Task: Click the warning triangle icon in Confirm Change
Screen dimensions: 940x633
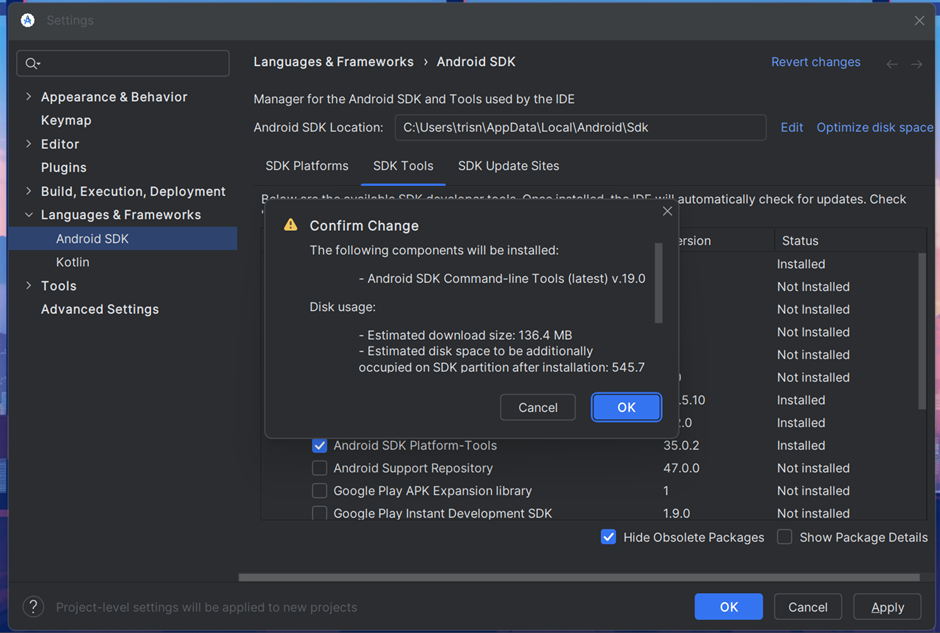Action: (x=291, y=225)
